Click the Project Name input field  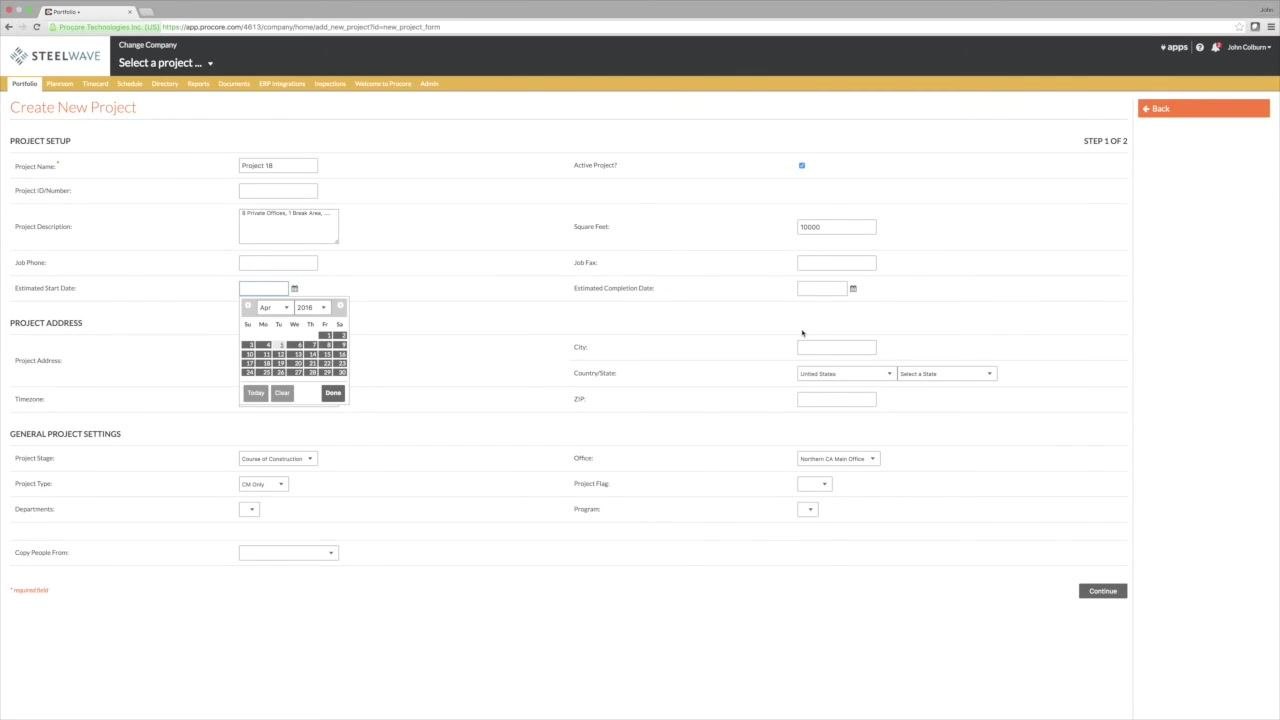tap(278, 165)
